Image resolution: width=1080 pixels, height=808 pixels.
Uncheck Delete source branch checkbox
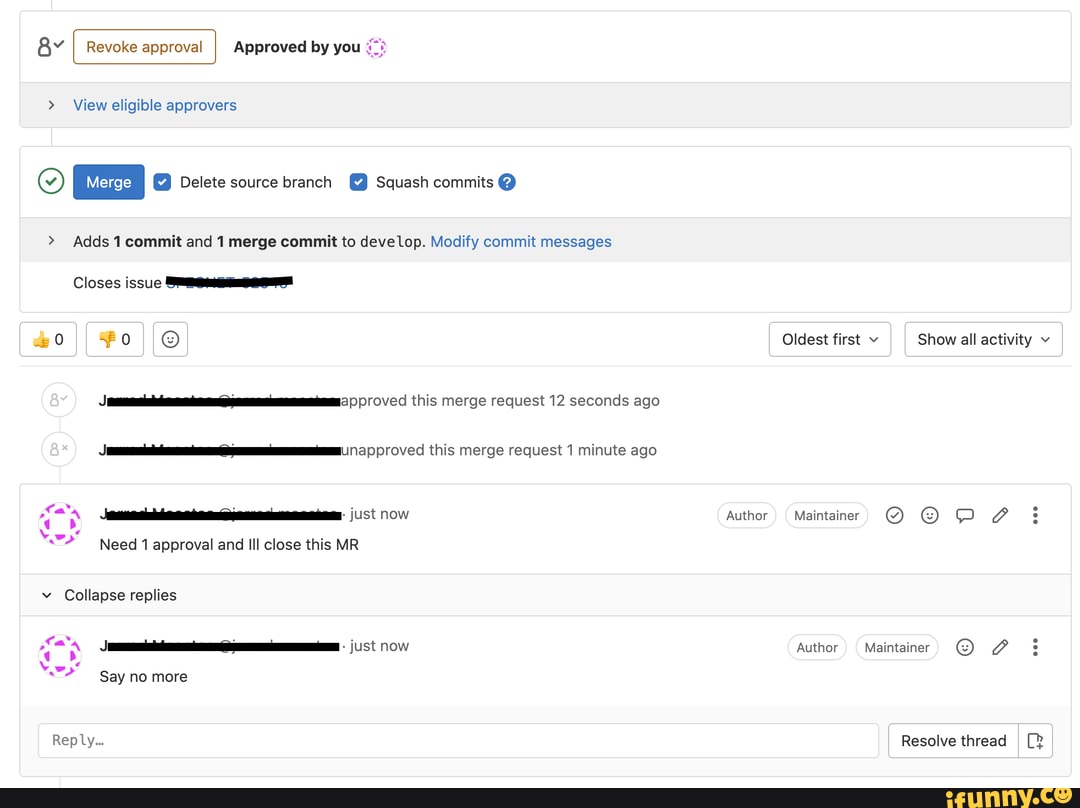[x=162, y=182]
